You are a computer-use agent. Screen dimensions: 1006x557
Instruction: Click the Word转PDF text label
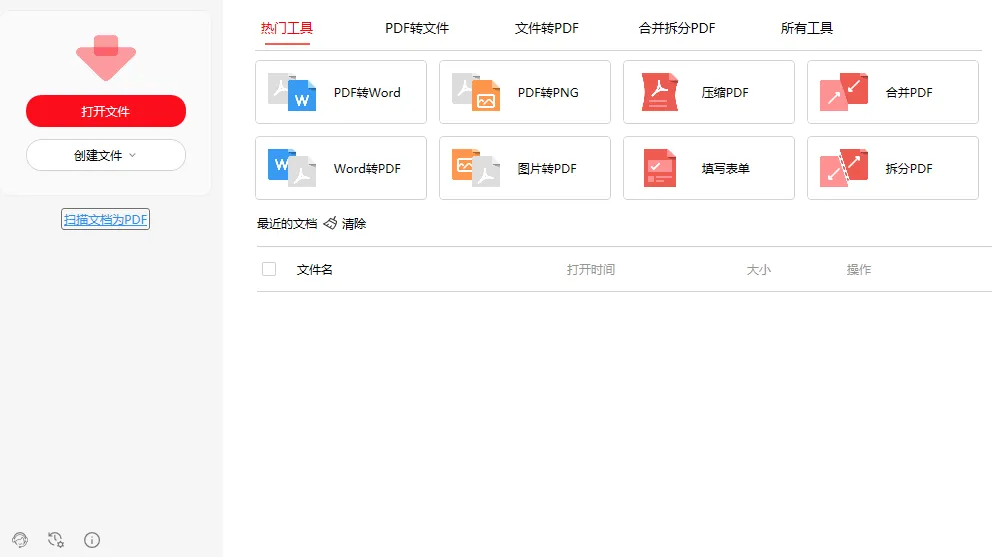tap(367, 168)
